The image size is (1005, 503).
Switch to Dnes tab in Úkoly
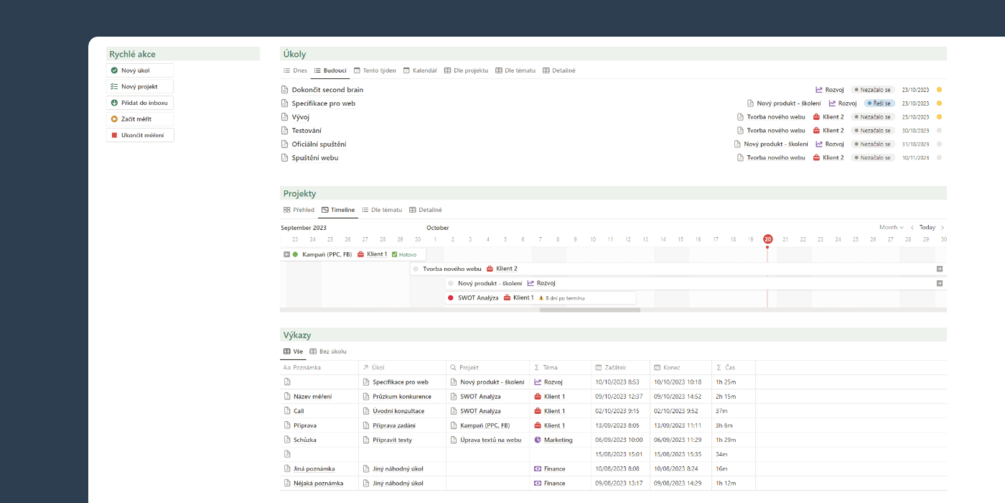pyautogui.click(x=295, y=70)
